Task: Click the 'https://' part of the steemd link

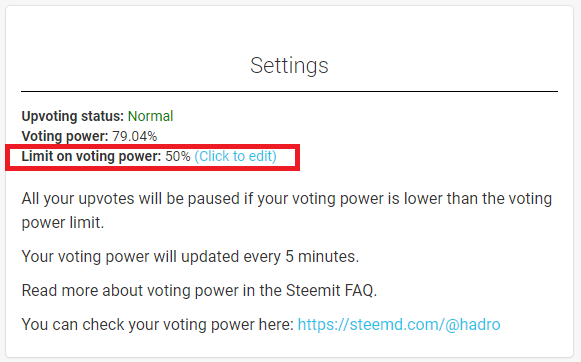Action: (x=323, y=325)
